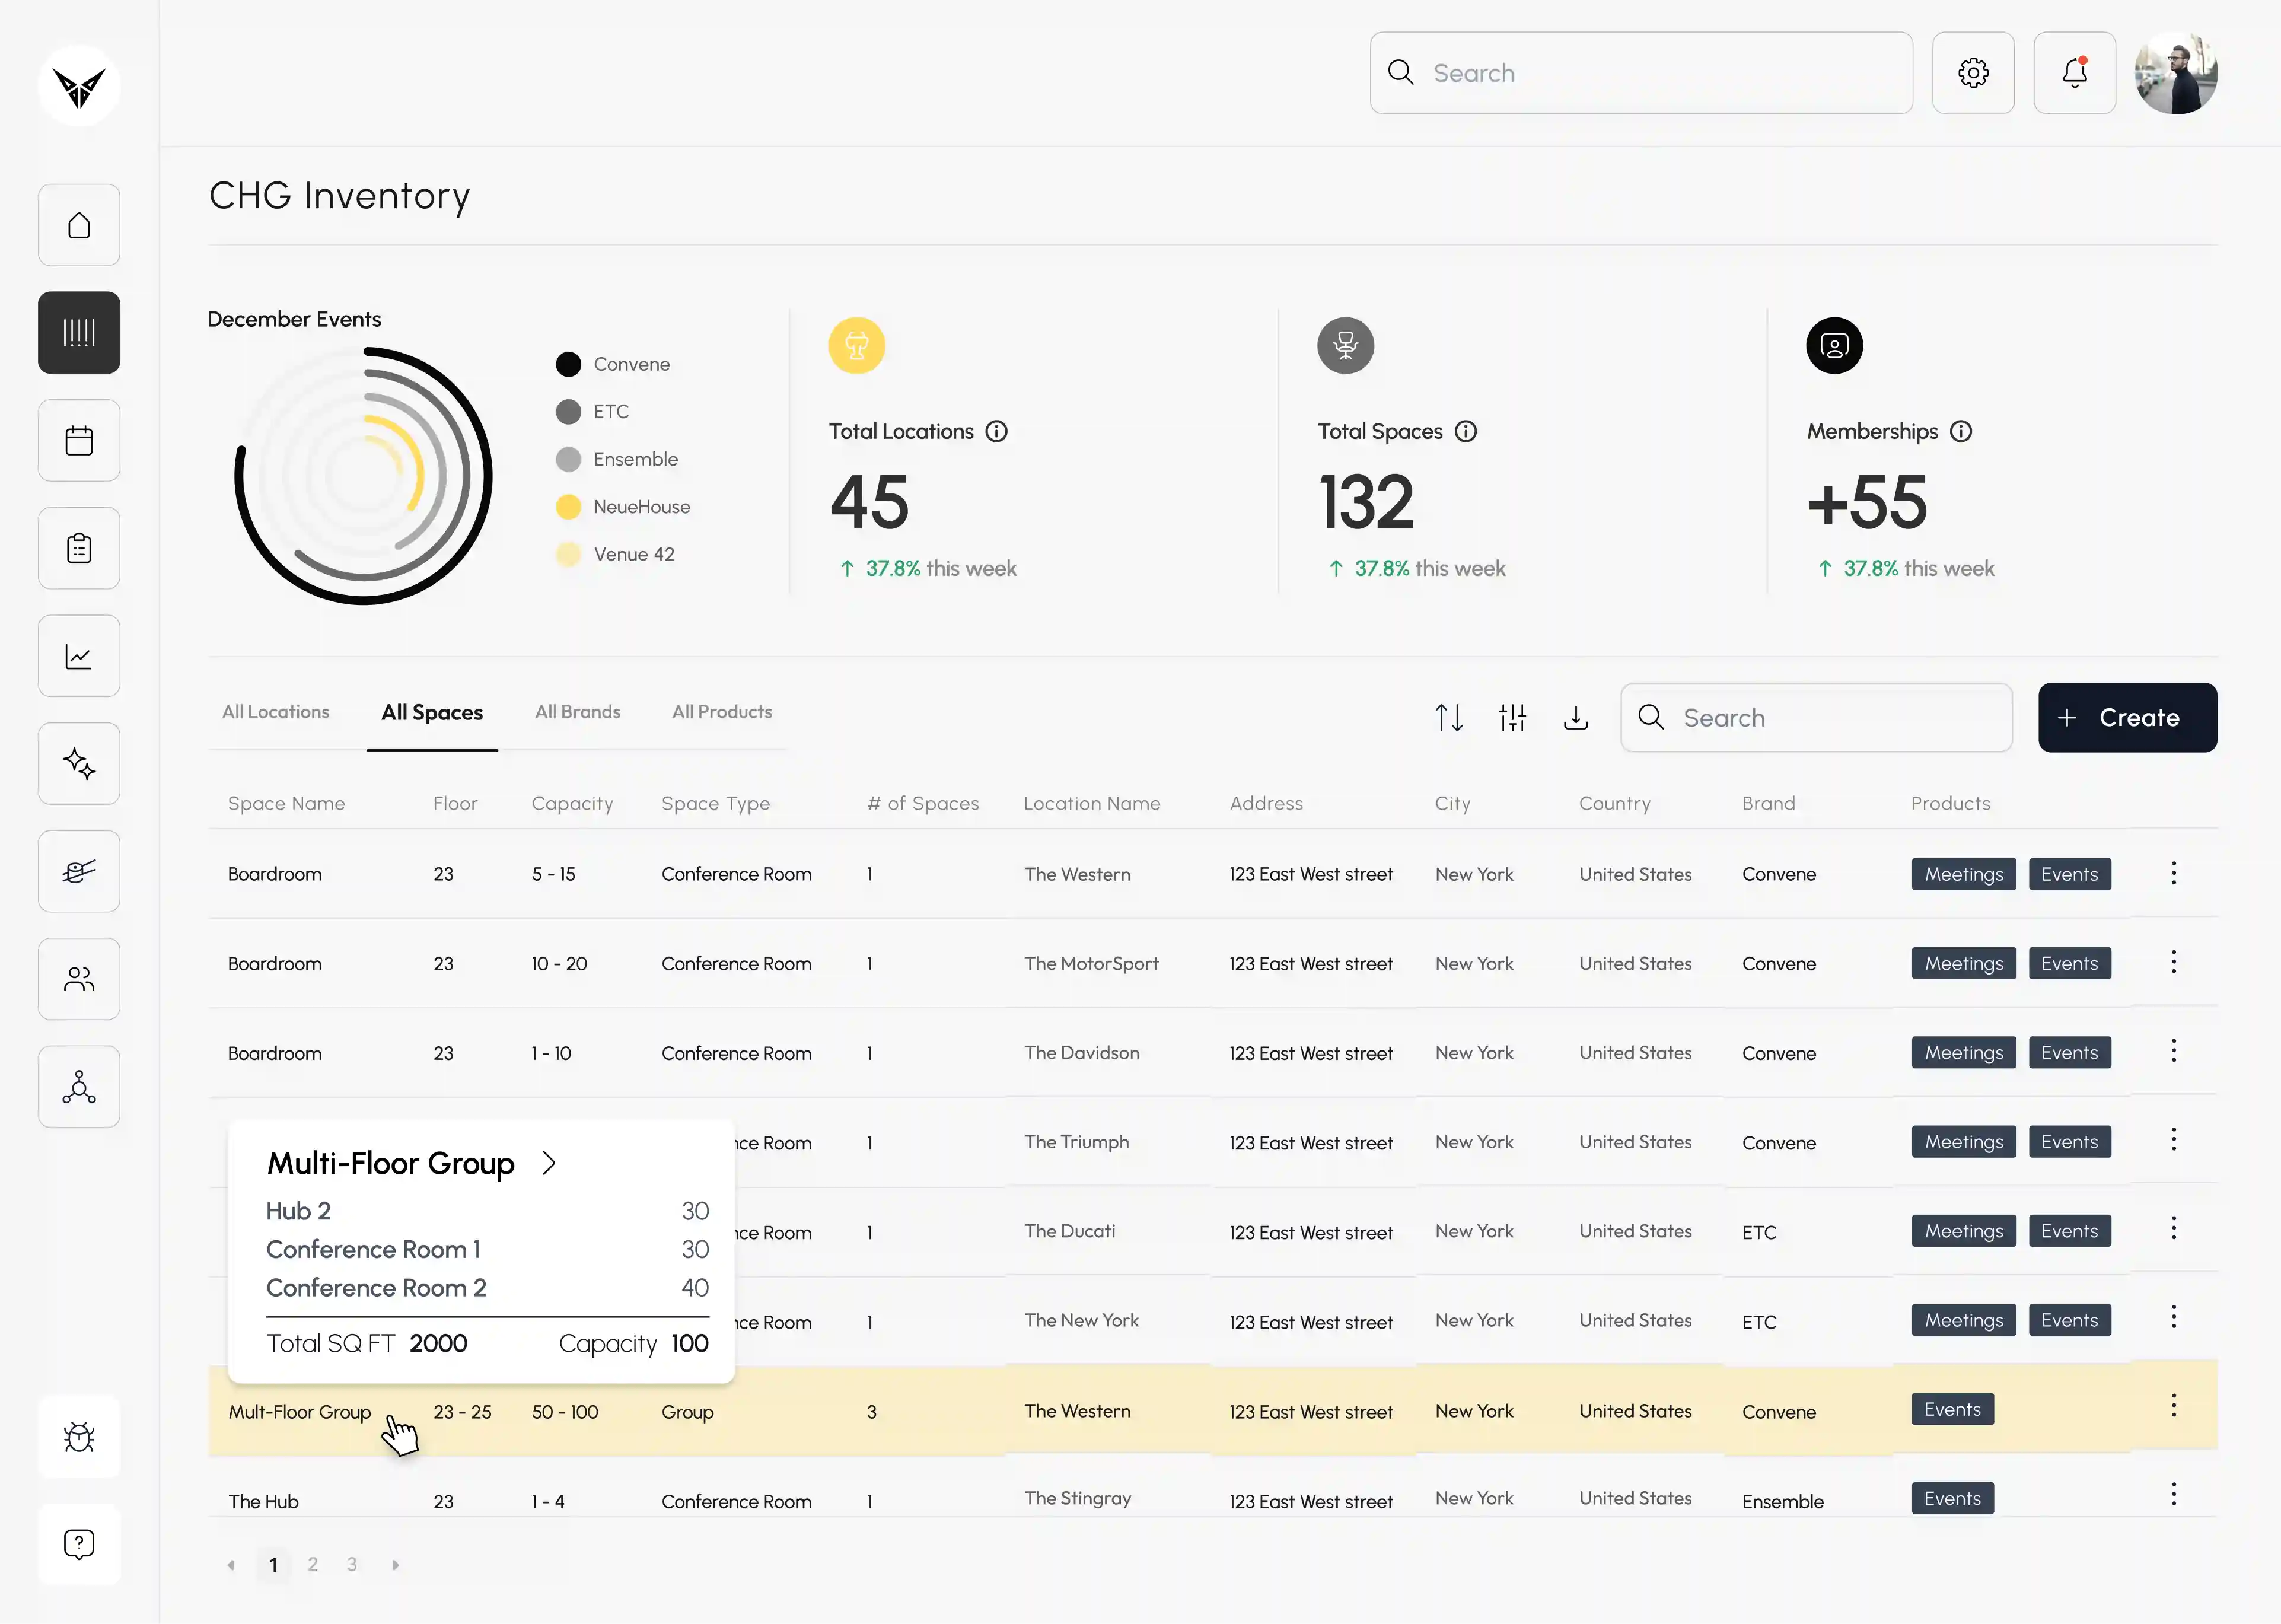The height and width of the screenshot is (1624, 2281).
Task: Download the table with the download icon
Action: (x=1575, y=718)
